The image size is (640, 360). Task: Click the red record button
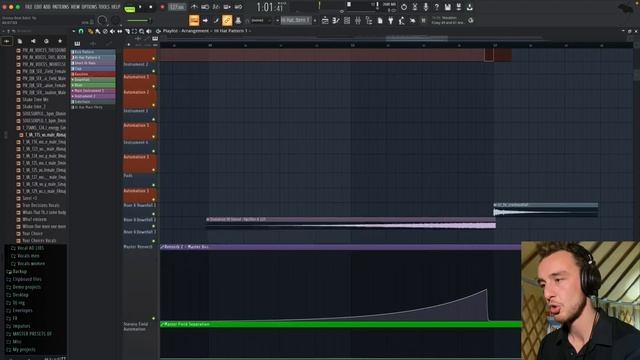tap(162, 7)
